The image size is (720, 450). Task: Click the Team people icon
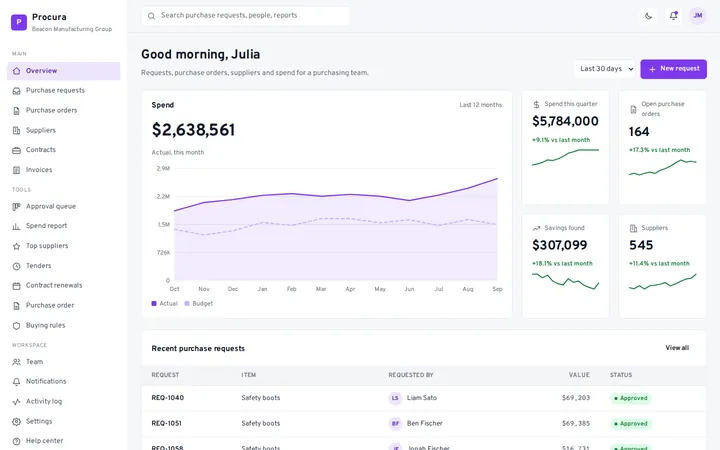[17, 362]
